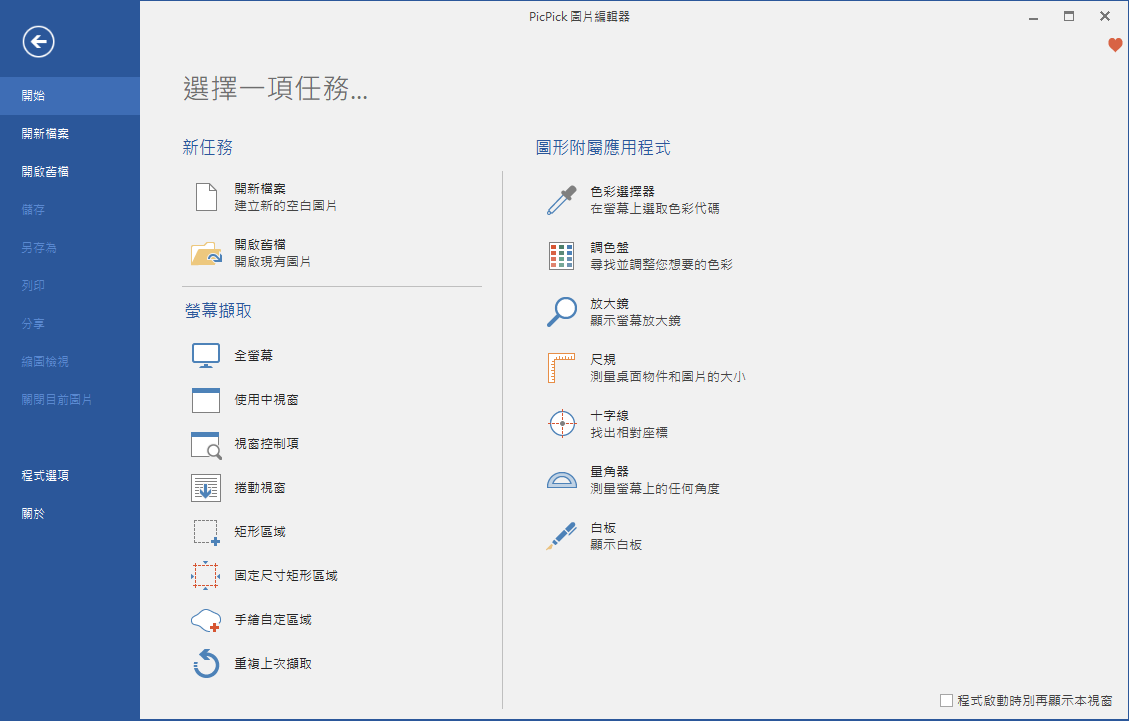Open the 量角器 protractor tool
1129x721 pixels.
[x=561, y=479]
